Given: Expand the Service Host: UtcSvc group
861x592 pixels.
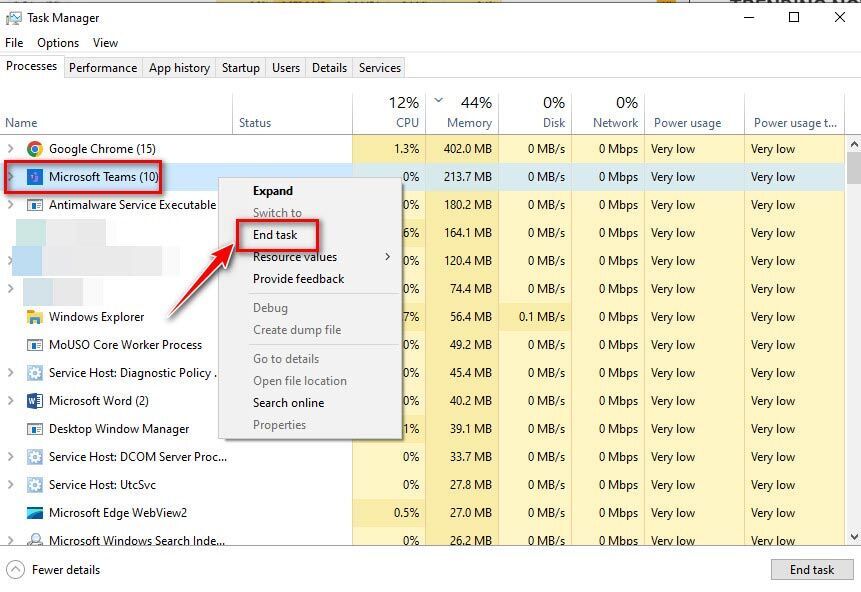Looking at the screenshot, I should coord(10,485).
